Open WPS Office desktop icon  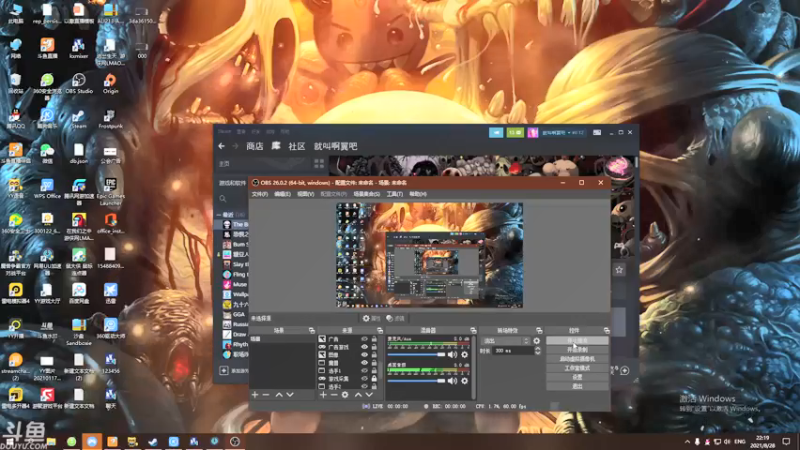(47, 189)
